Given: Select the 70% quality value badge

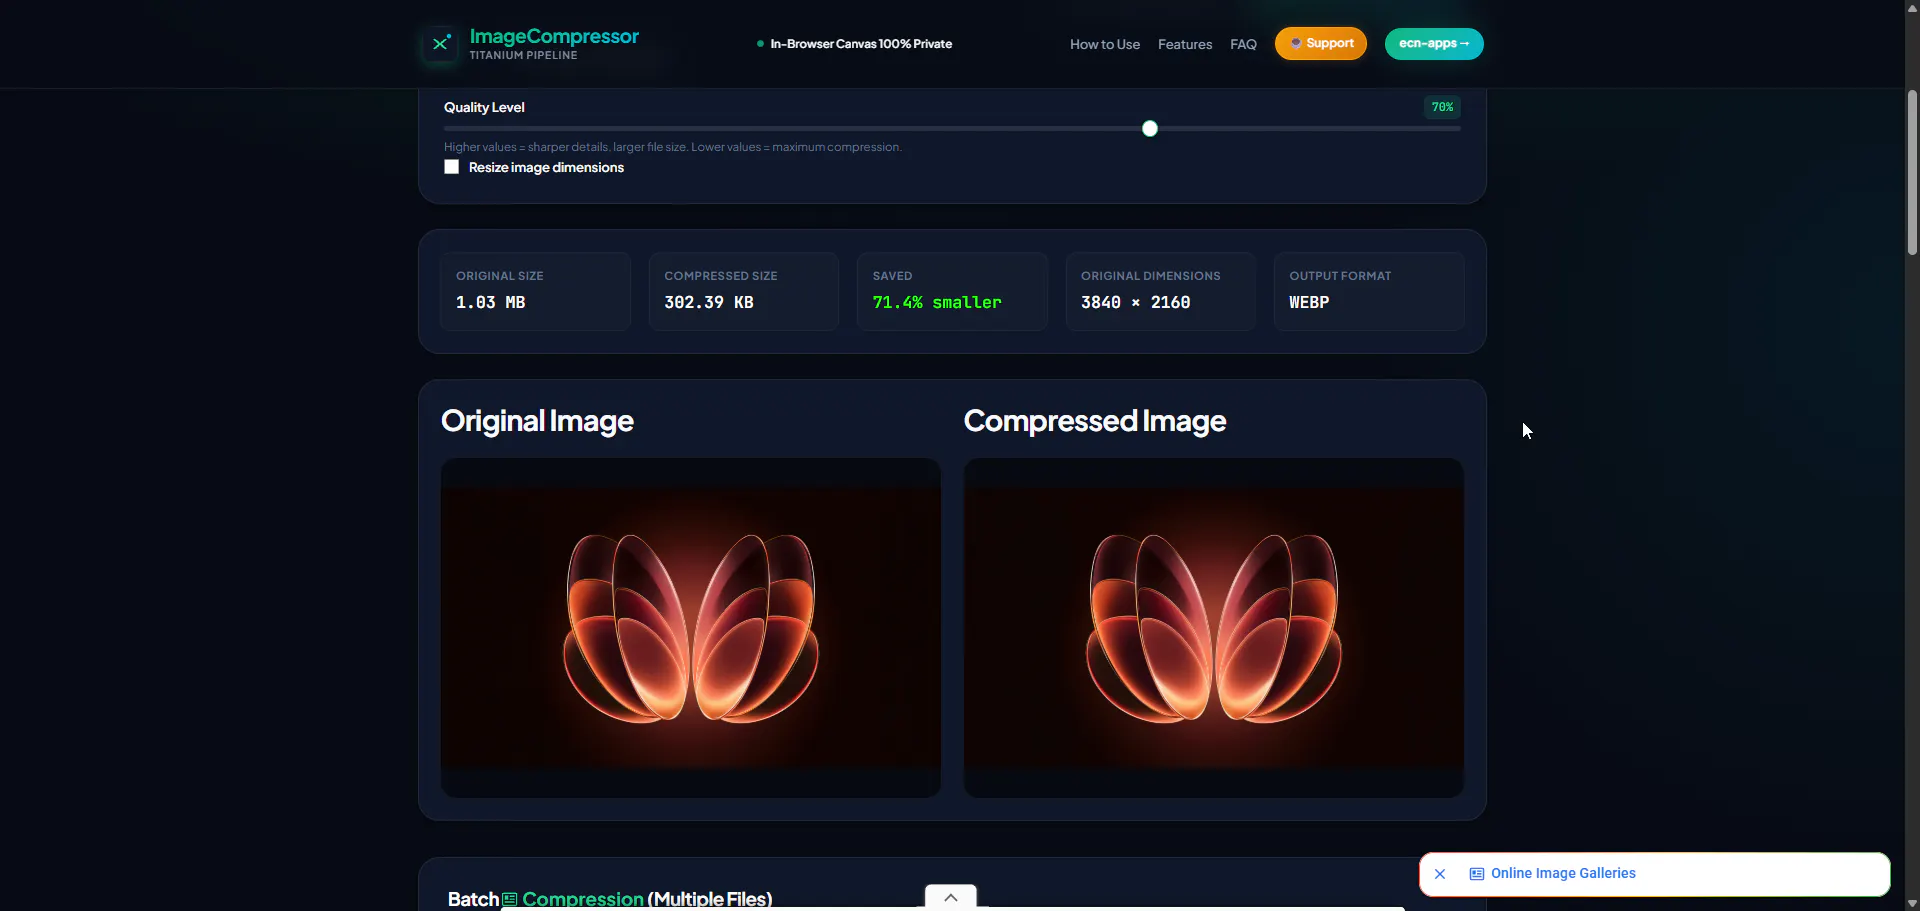Looking at the screenshot, I should (x=1442, y=107).
